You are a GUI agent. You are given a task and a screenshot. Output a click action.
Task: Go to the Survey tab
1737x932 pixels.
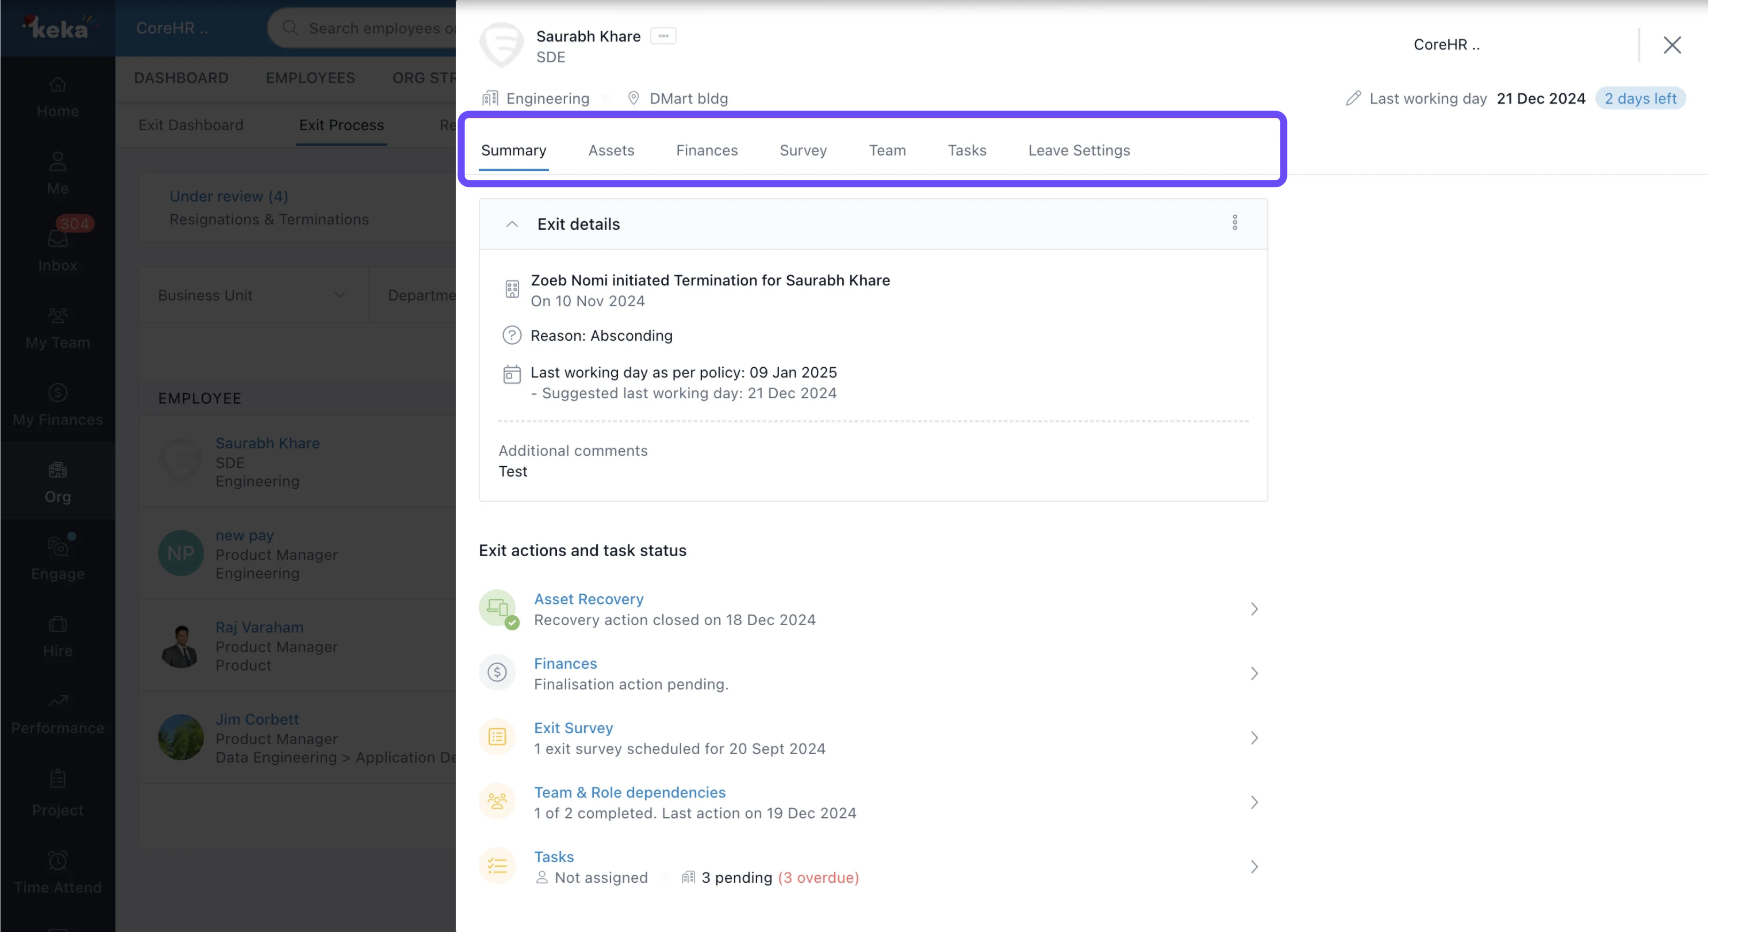(x=803, y=150)
